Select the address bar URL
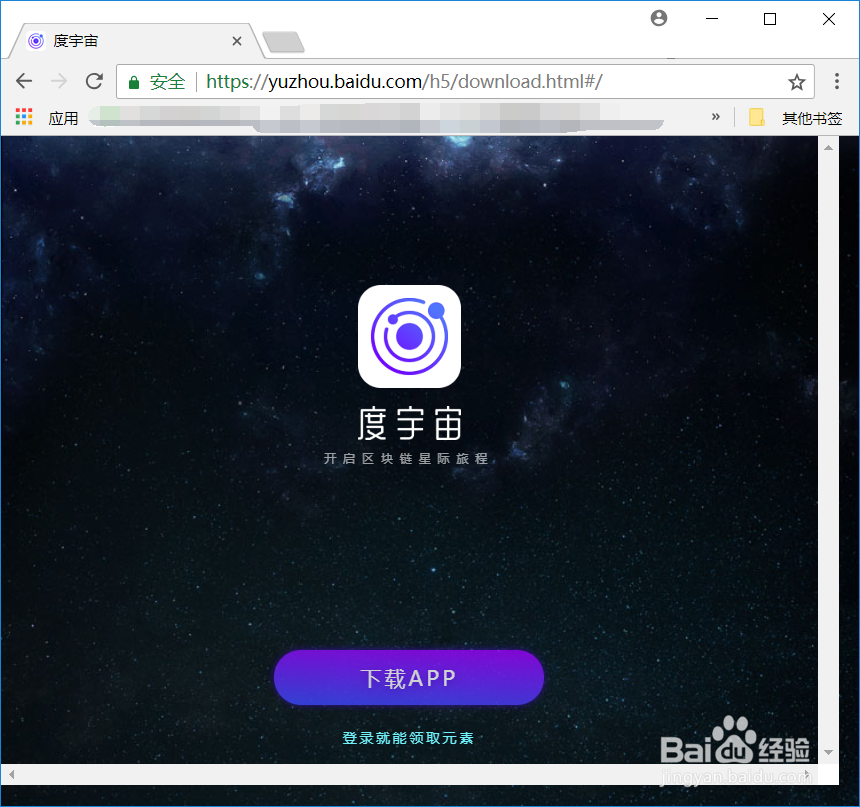 (x=400, y=81)
